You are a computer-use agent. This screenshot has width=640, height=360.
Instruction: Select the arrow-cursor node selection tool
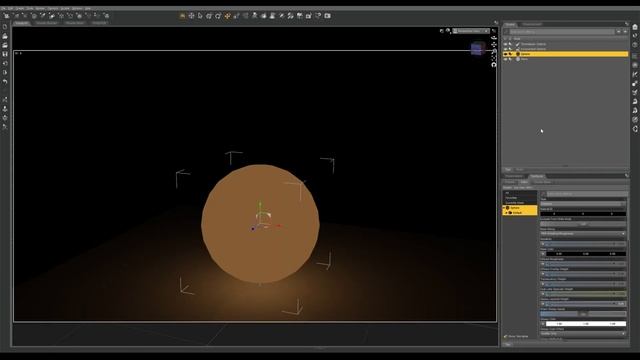click(x=200, y=16)
